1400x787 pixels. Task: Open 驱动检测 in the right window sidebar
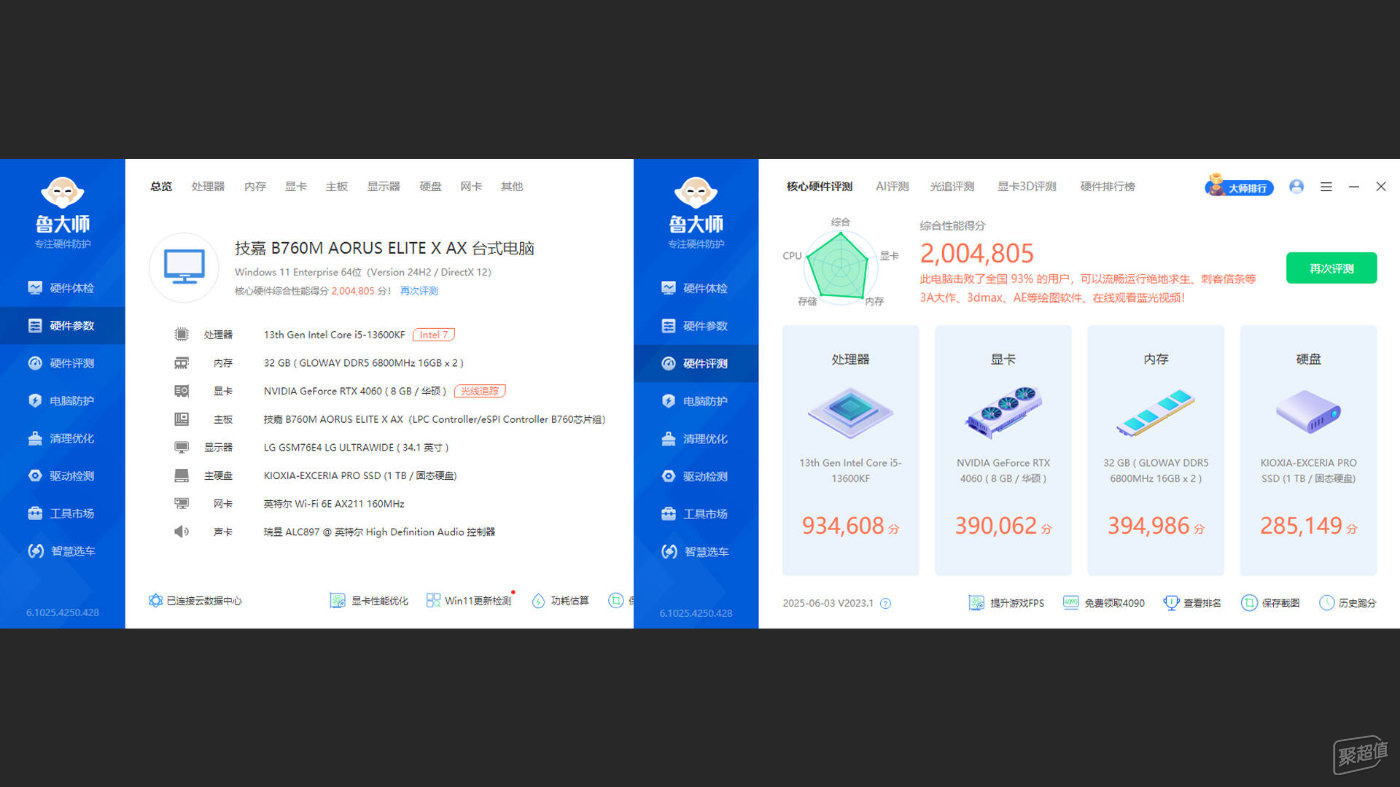point(696,476)
